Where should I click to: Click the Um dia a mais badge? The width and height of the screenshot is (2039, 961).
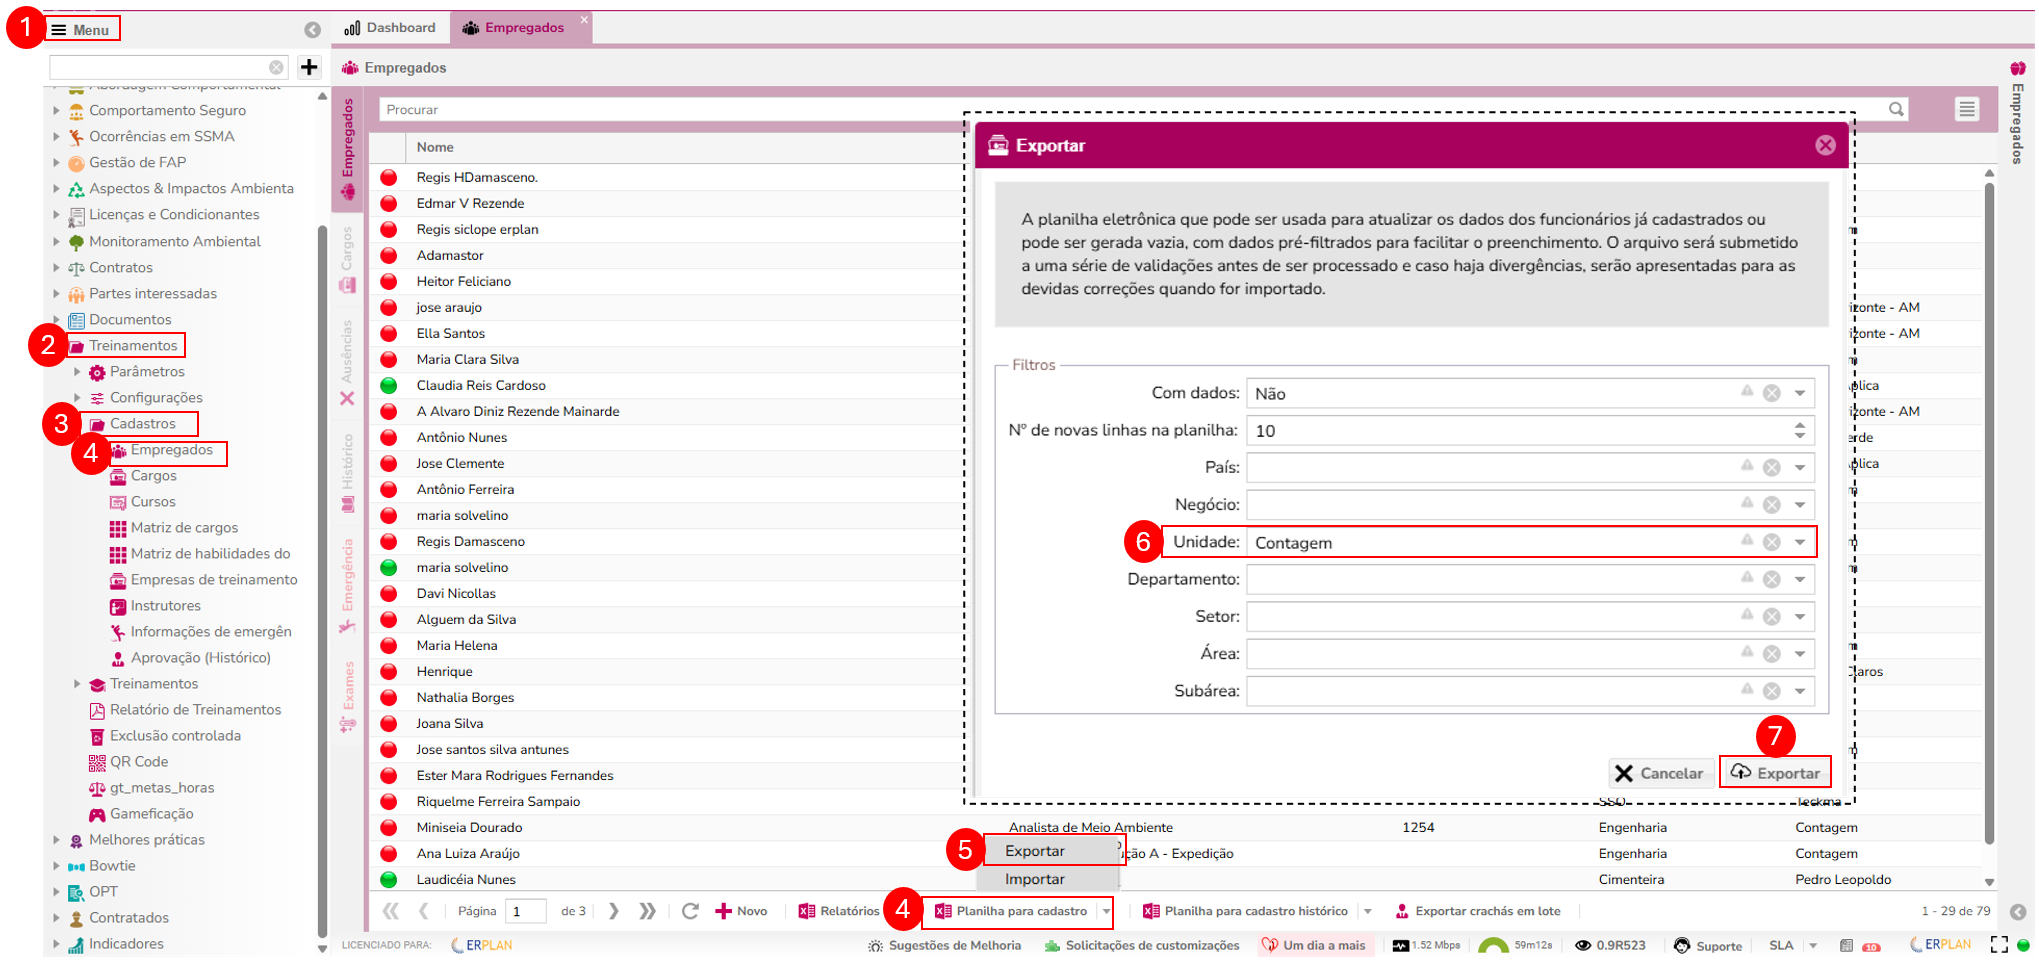(x=1314, y=945)
